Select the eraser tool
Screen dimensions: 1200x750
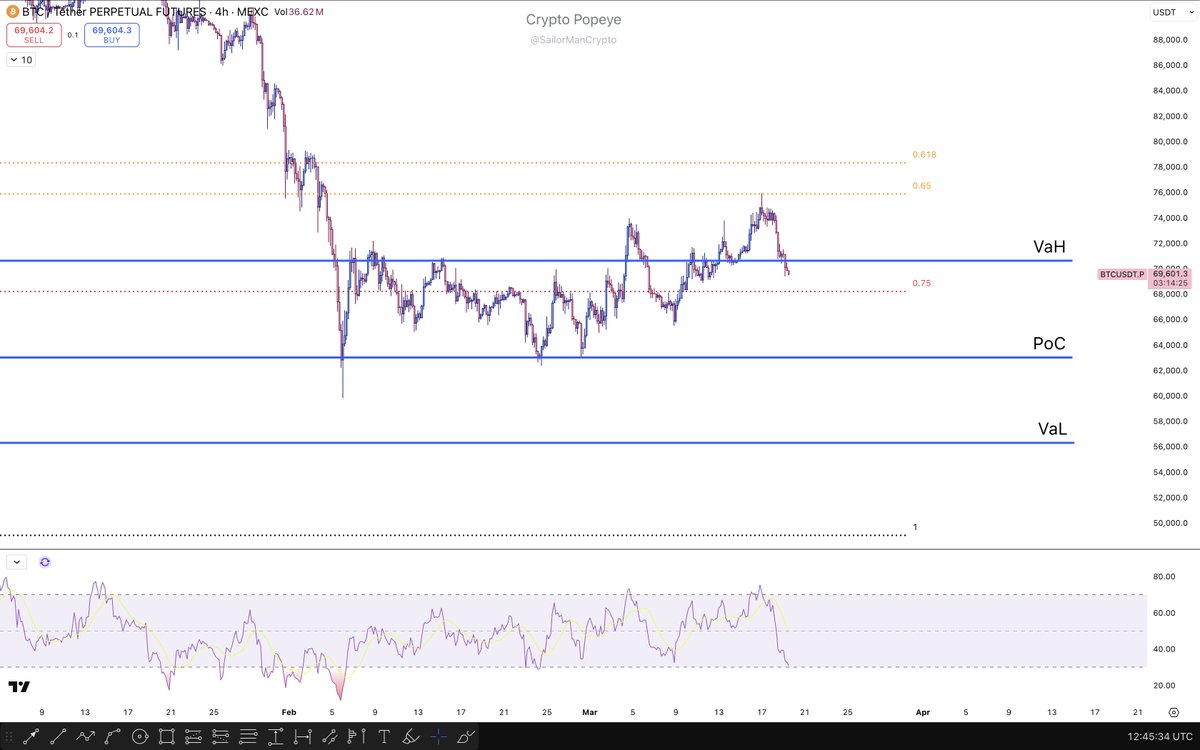click(x=410, y=737)
